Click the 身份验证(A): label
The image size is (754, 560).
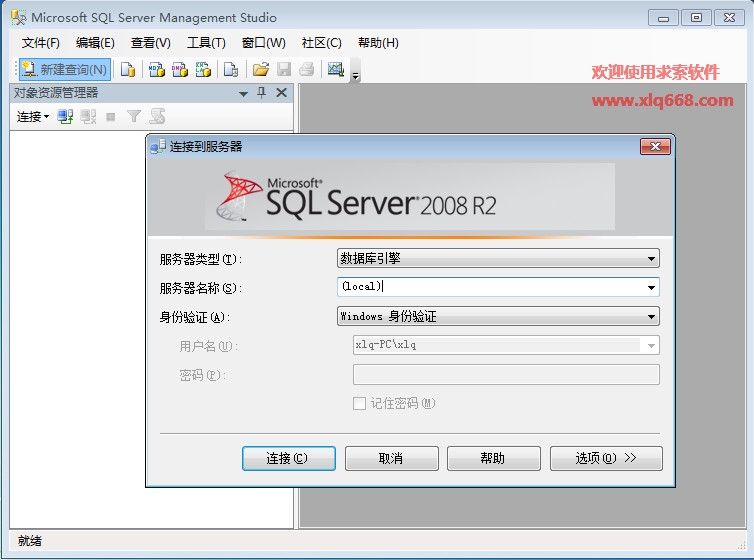195,317
